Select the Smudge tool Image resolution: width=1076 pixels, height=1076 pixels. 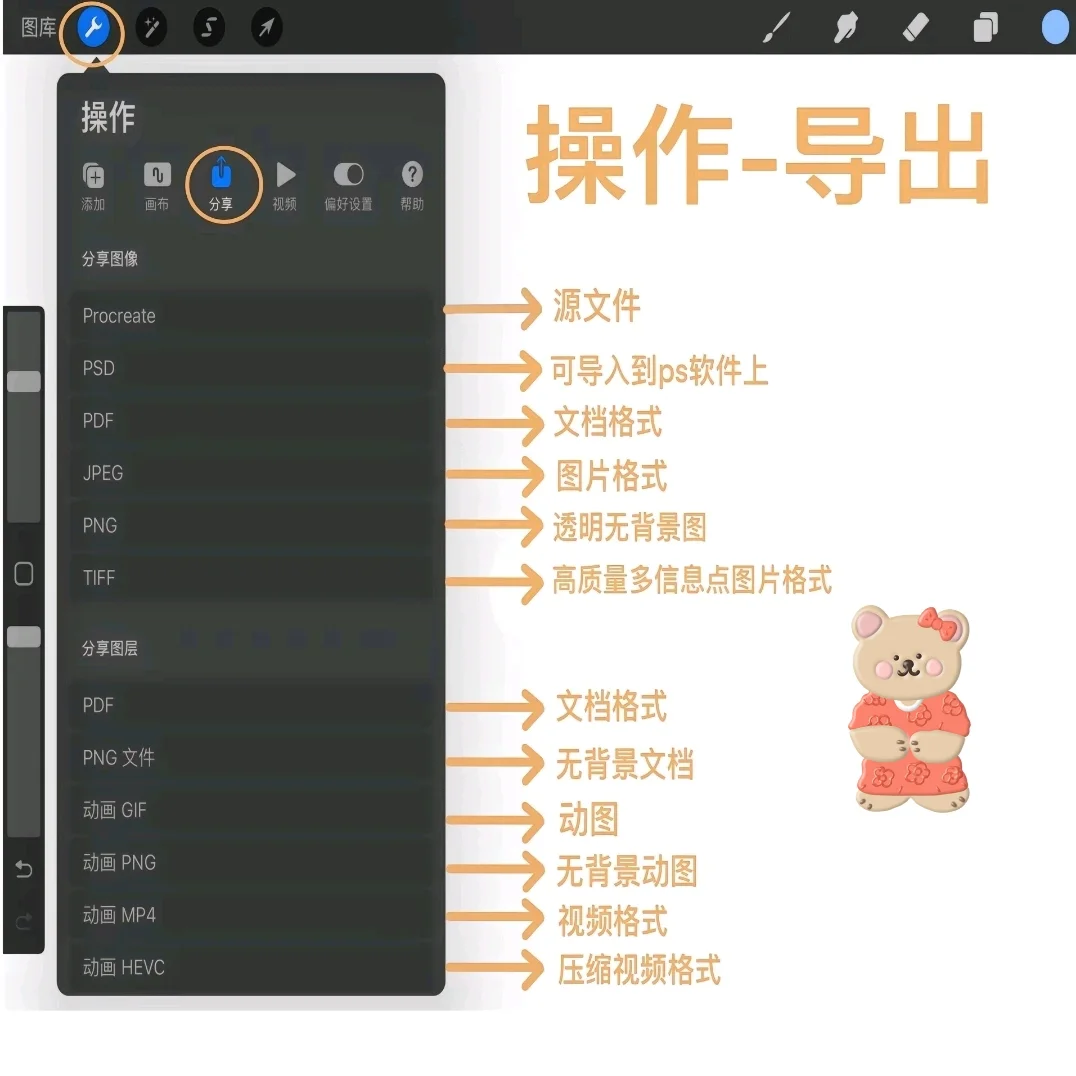pos(845,27)
